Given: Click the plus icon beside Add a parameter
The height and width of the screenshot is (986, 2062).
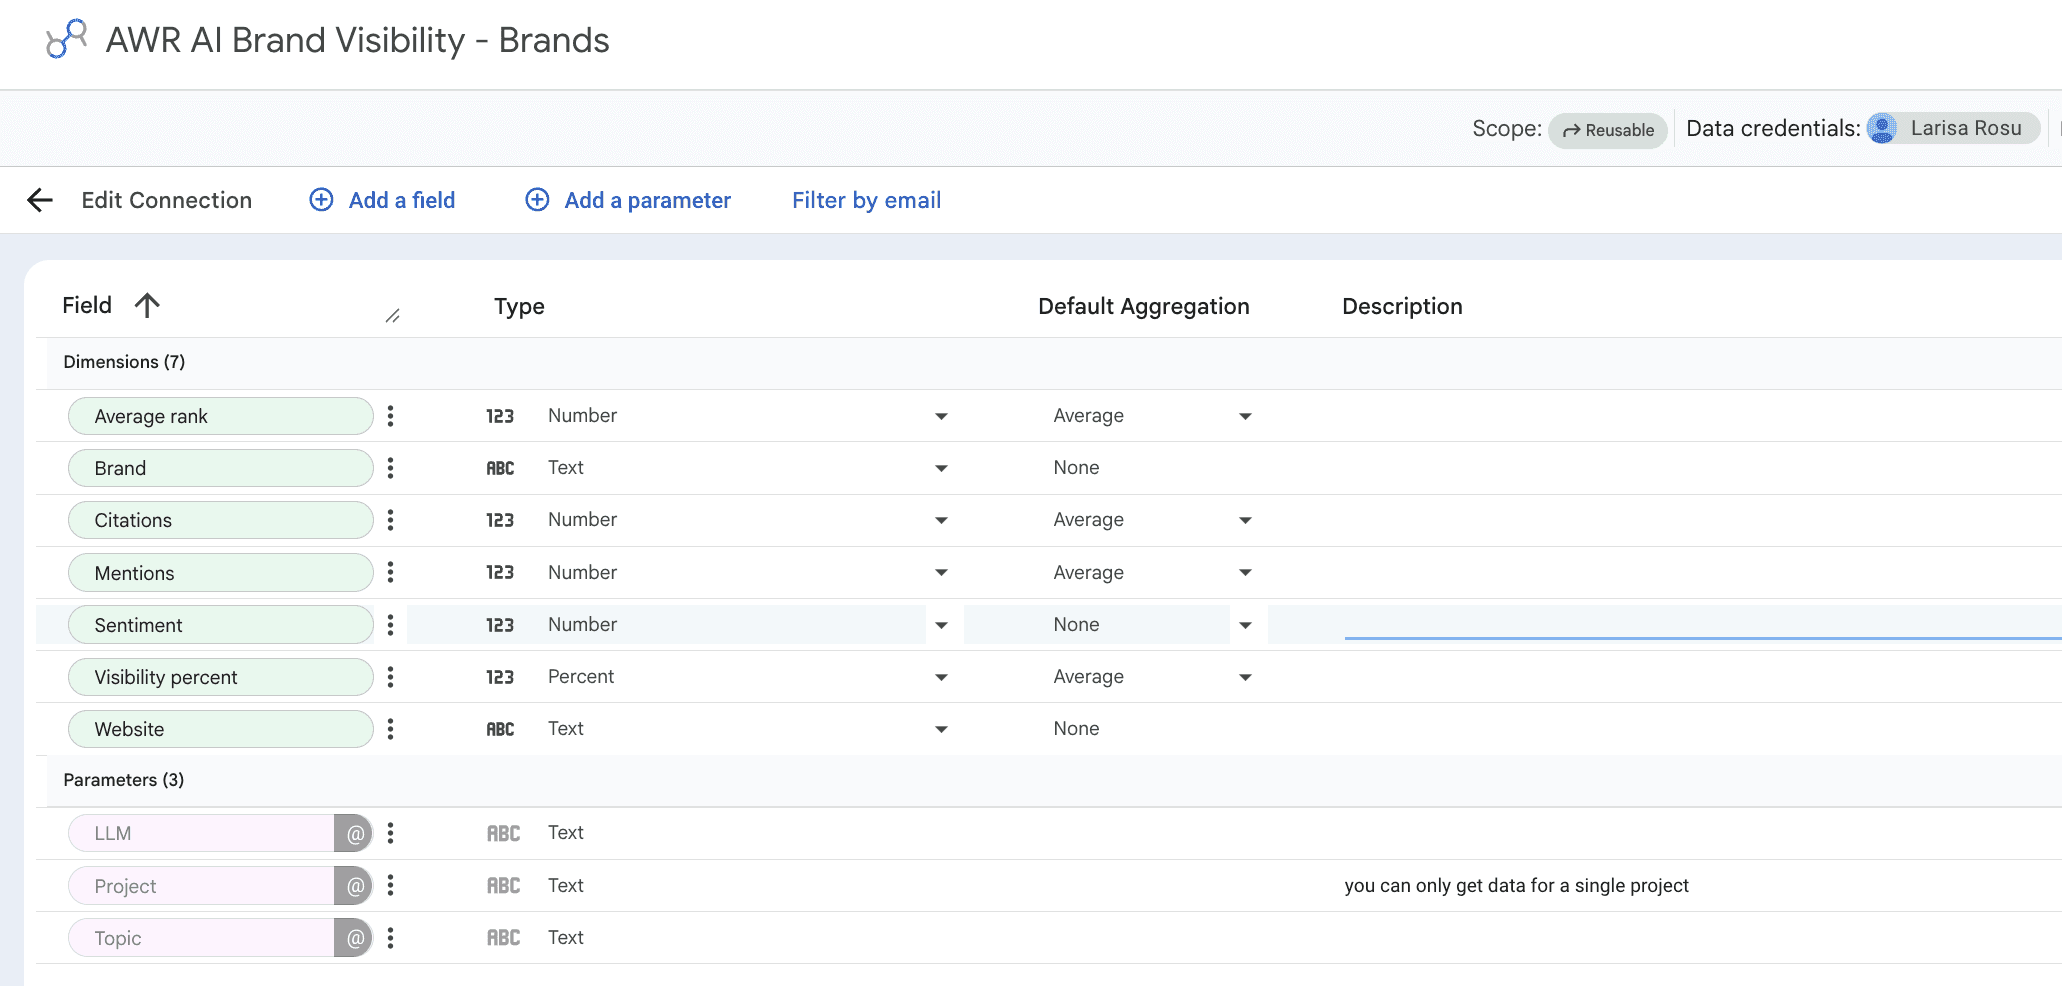Looking at the screenshot, I should pos(537,200).
